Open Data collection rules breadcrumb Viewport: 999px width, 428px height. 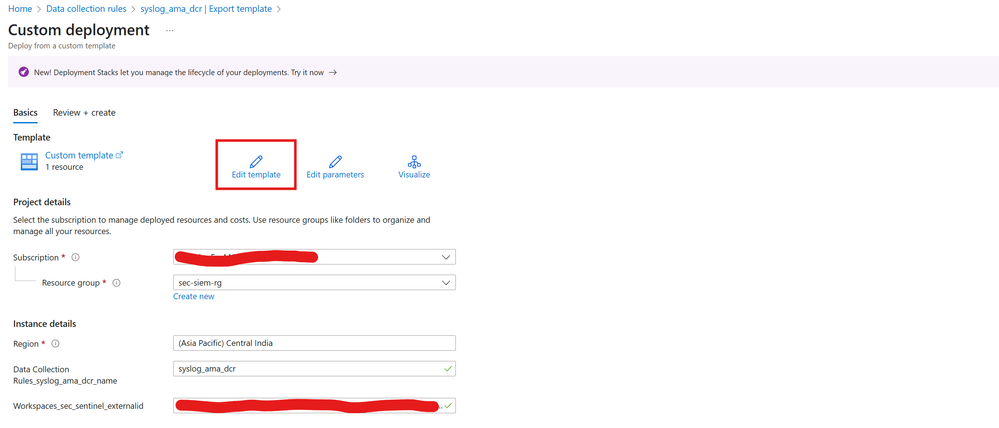tap(86, 9)
